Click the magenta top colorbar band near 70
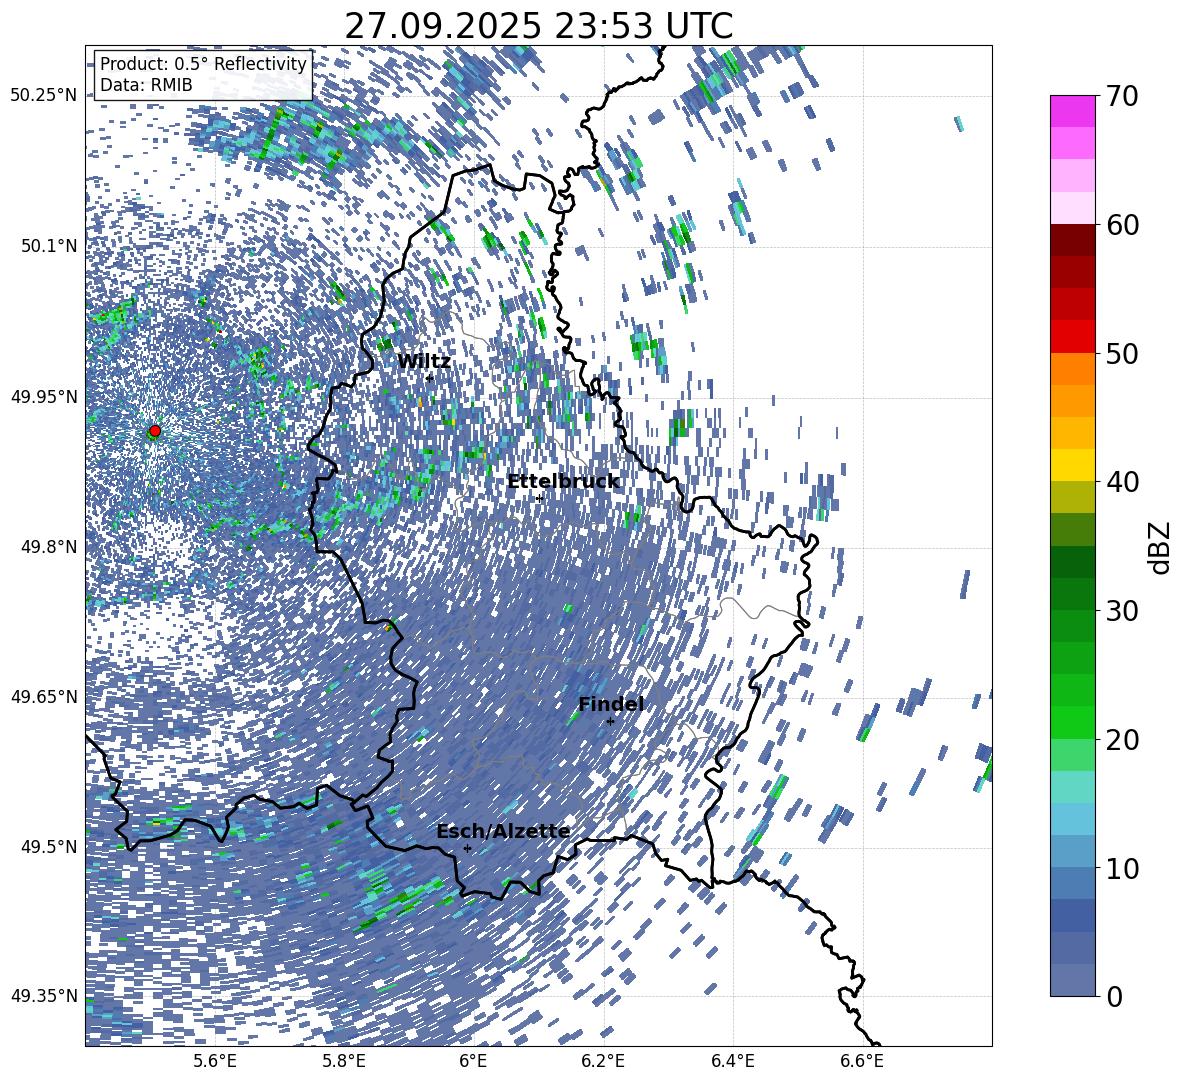 (1072, 112)
